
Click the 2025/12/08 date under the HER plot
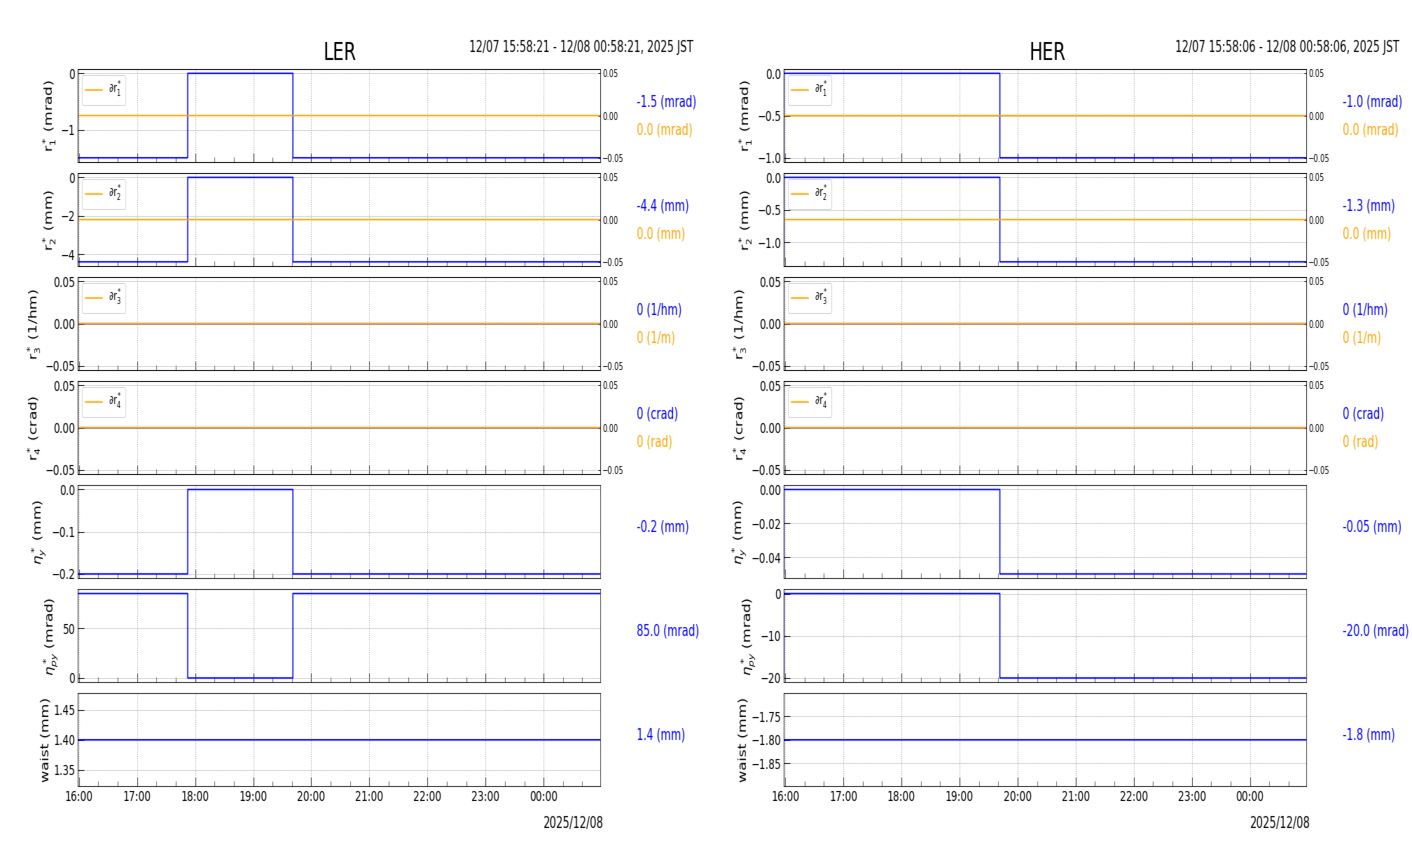coord(1279,823)
